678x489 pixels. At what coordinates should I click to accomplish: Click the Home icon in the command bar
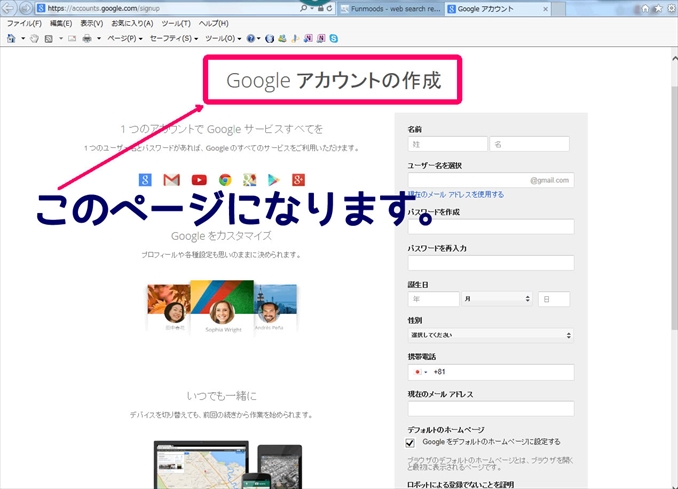(11, 38)
